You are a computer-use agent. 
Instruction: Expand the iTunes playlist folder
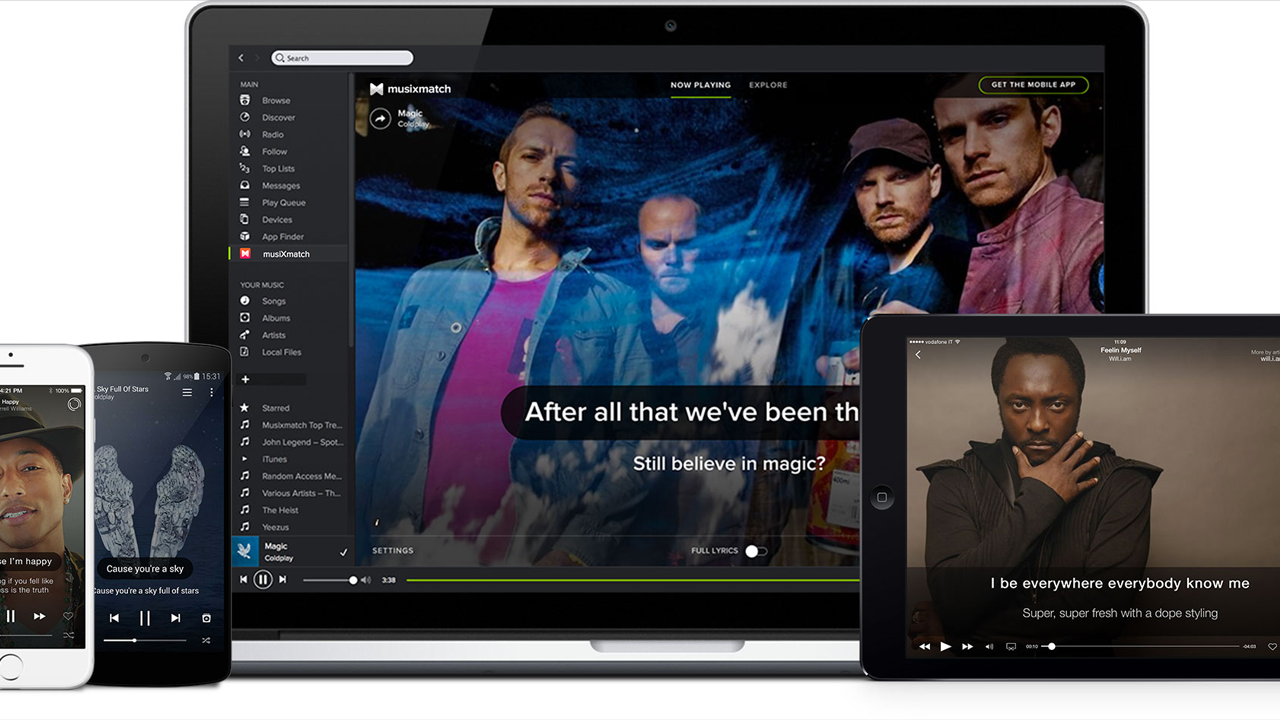(245, 459)
